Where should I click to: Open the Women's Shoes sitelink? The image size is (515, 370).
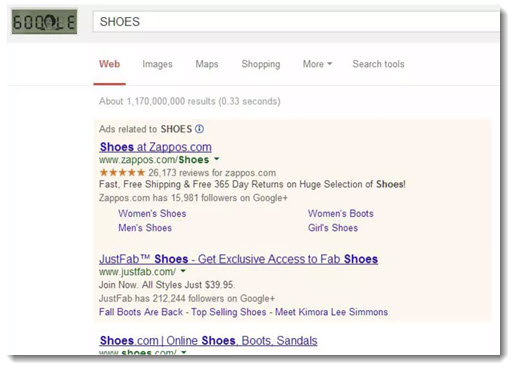152,214
